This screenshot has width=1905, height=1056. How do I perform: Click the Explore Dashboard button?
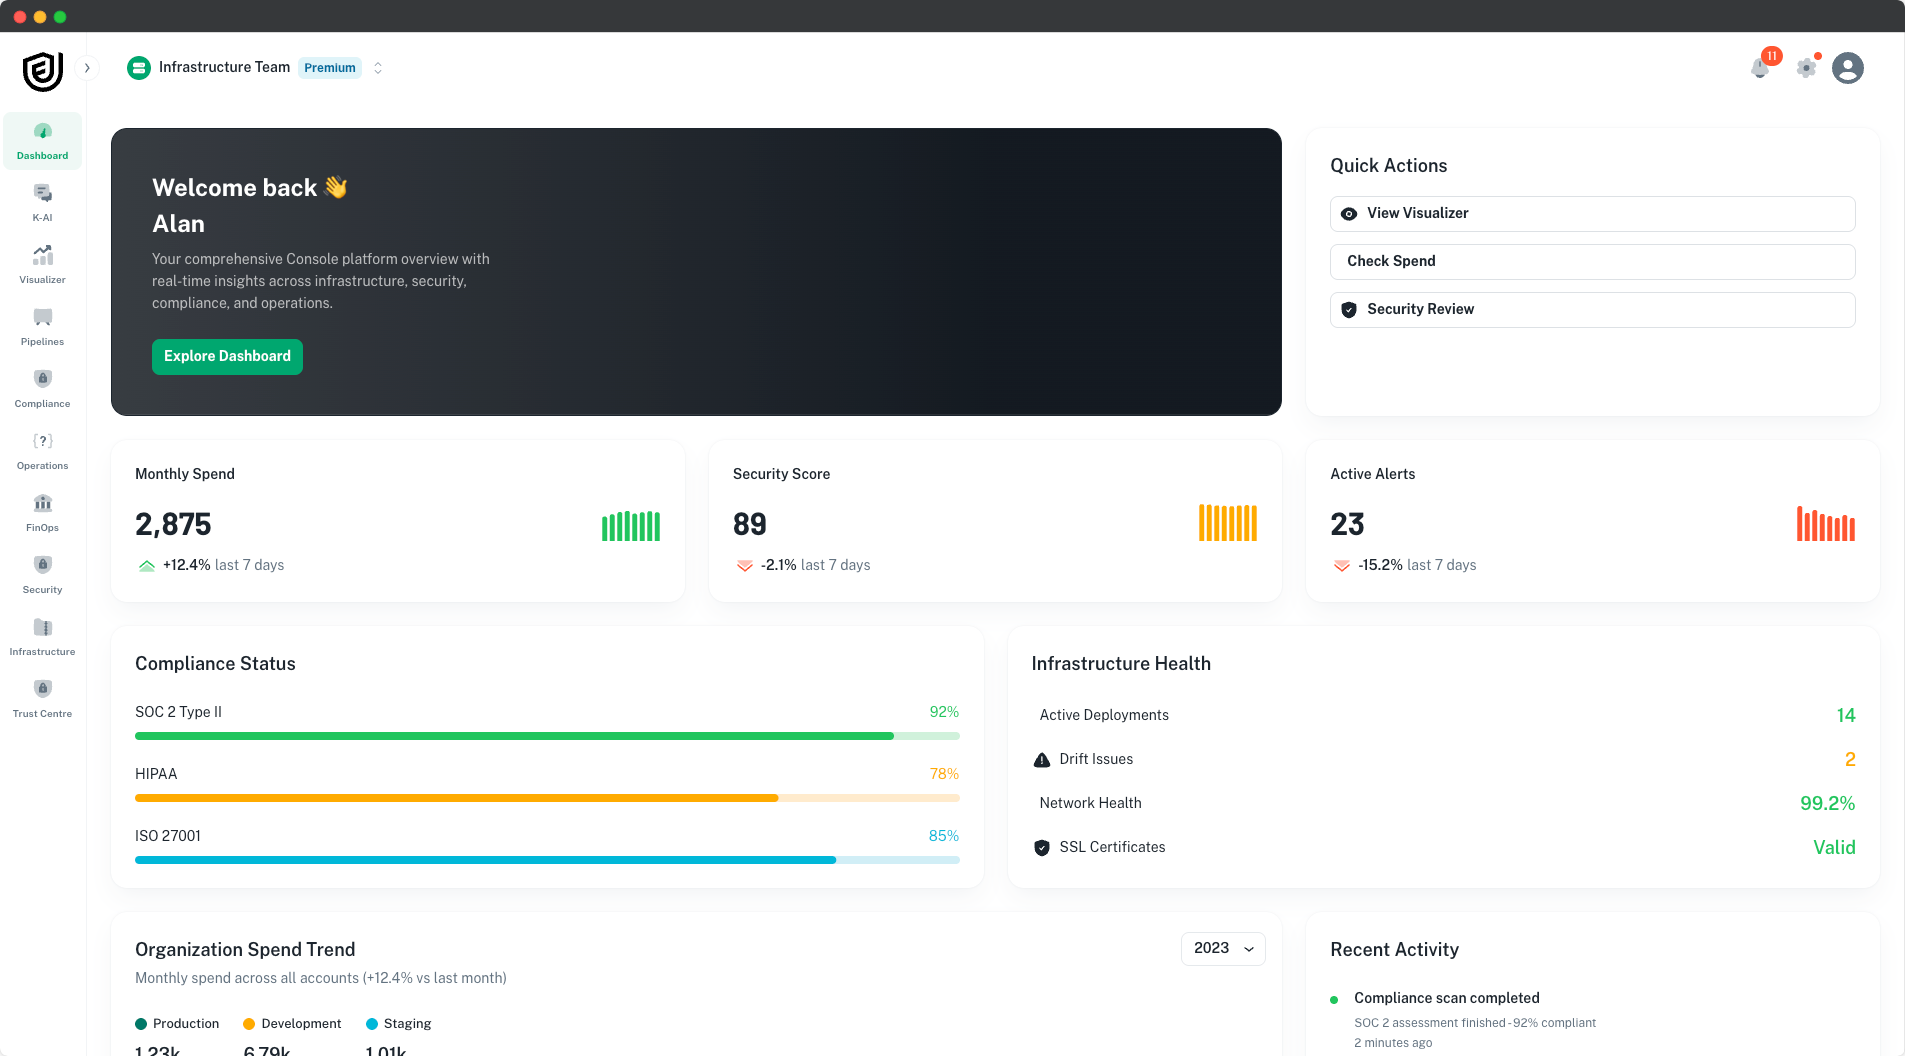pos(227,356)
